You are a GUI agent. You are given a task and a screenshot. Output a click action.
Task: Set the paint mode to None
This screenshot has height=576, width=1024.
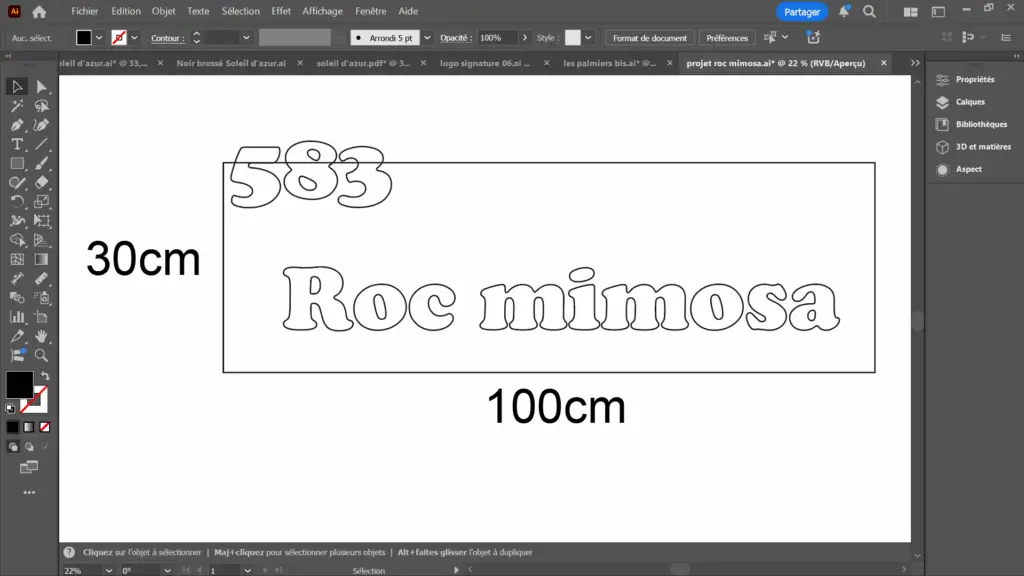tap(44, 427)
